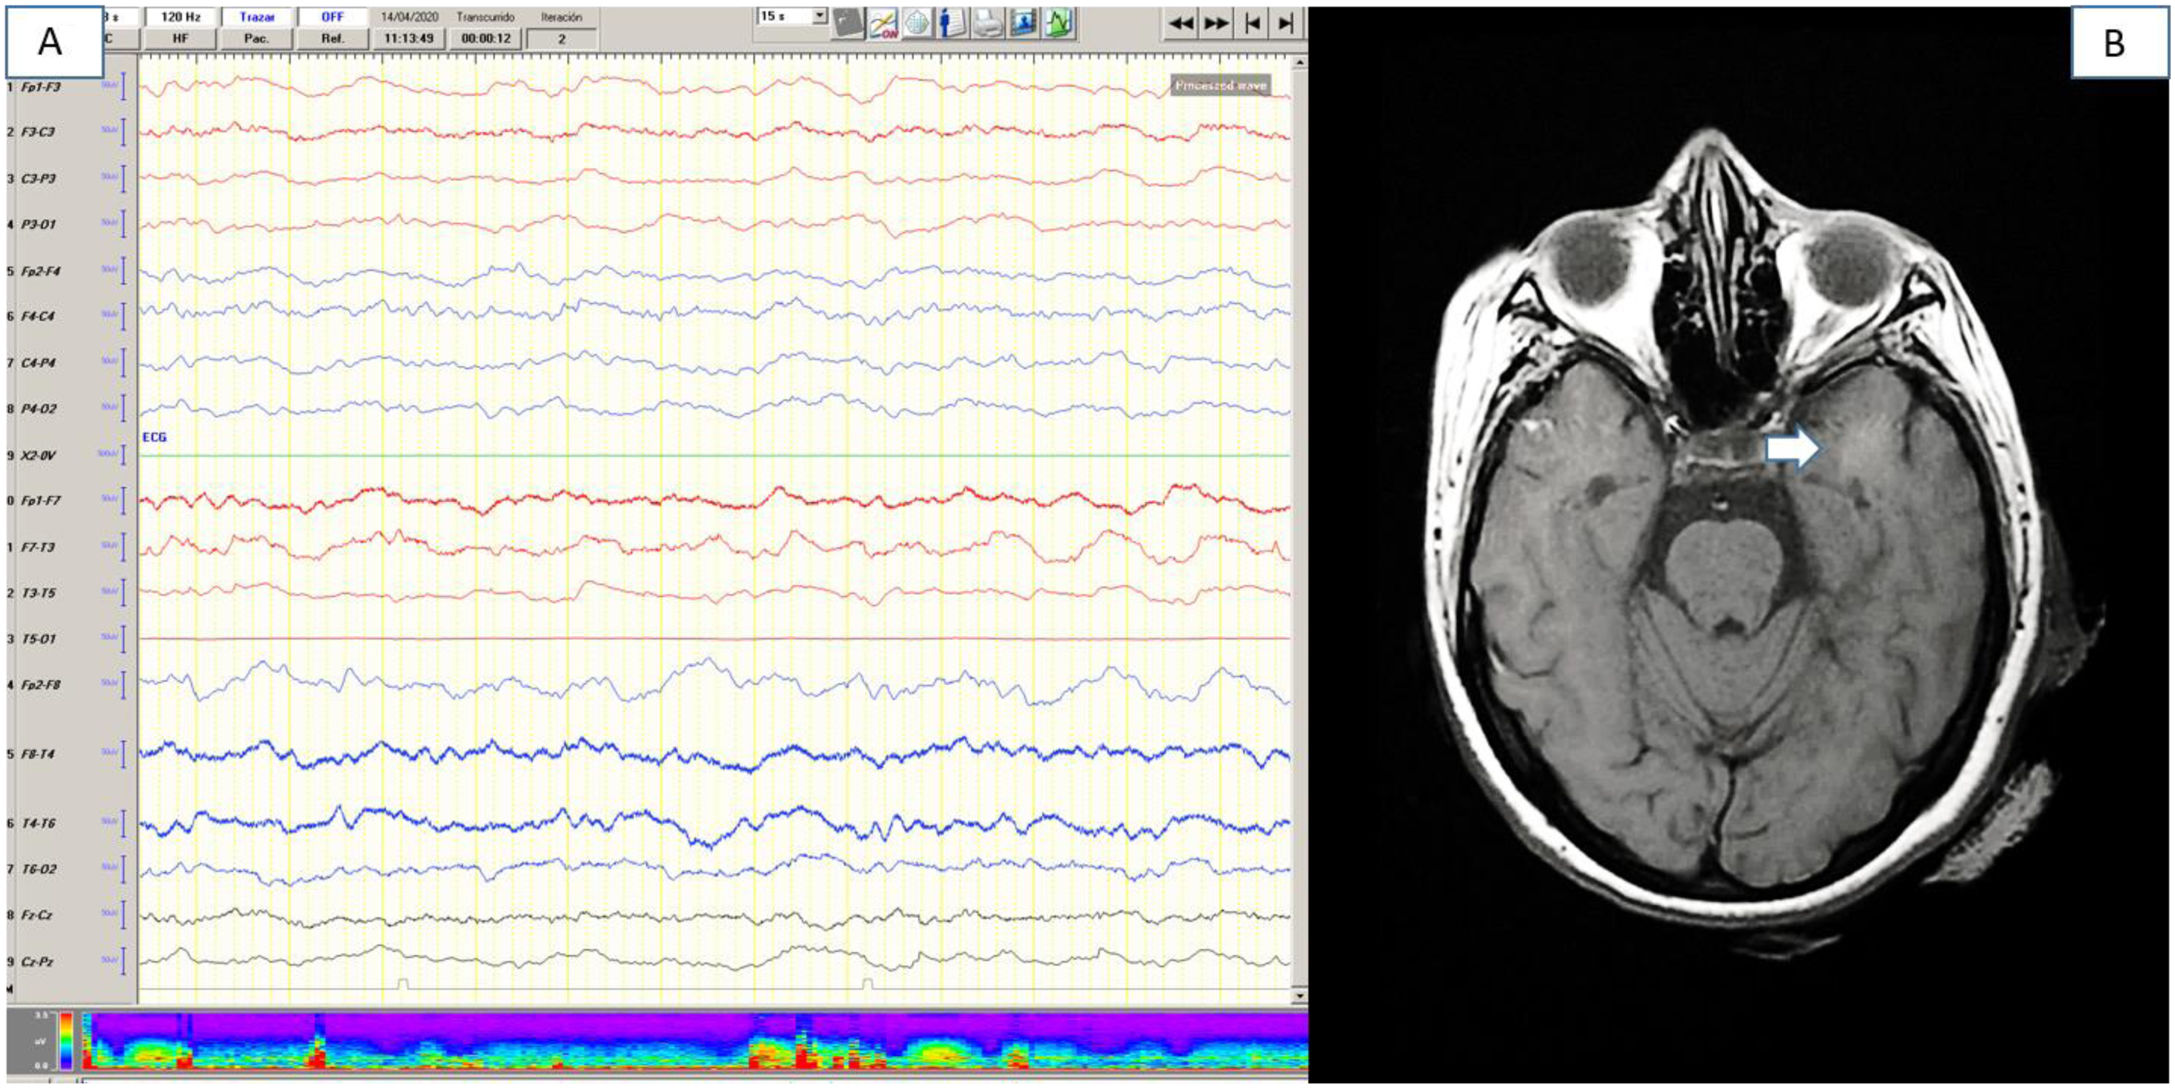Open the patient info icon
This screenshot has width=2175, height=1088.
(x=951, y=23)
